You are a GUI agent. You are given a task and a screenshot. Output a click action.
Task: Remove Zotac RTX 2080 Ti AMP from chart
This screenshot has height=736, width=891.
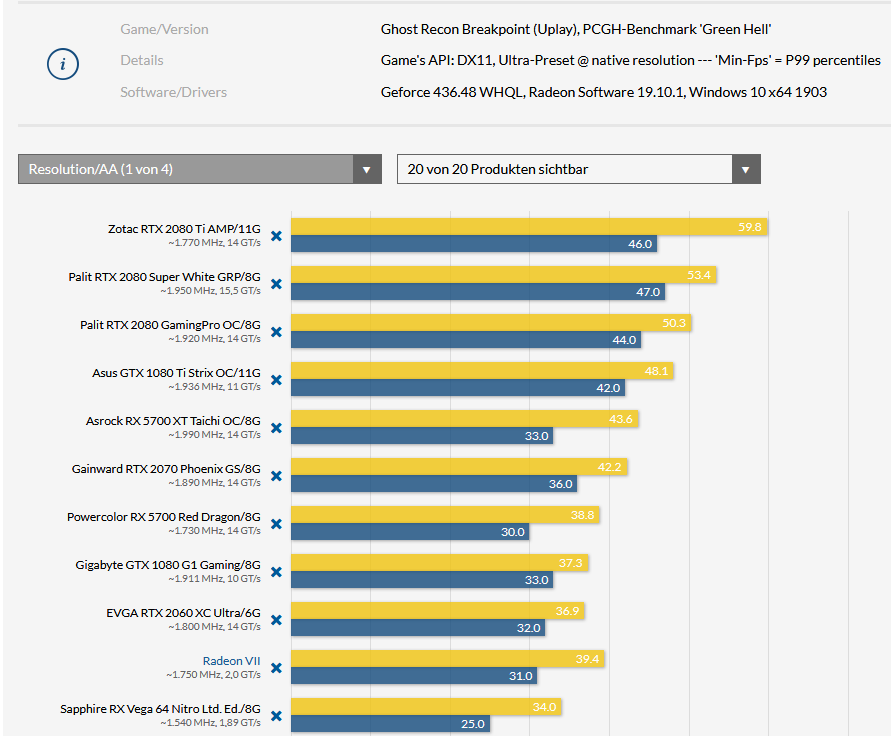pyautogui.click(x=276, y=236)
